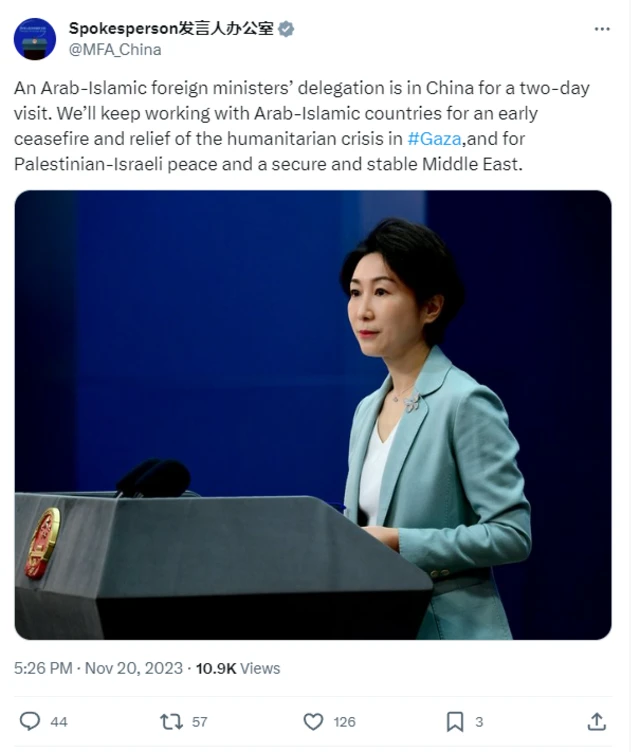Click the 3 bookmarks count
The height and width of the screenshot is (752, 640).
pyautogui.click(x=479, y=722)
